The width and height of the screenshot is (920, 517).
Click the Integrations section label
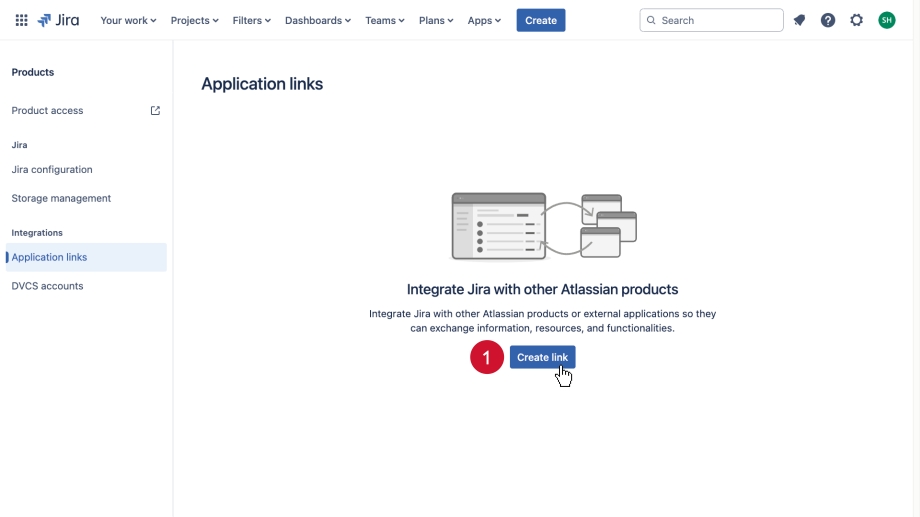click(x=37, y=232)
